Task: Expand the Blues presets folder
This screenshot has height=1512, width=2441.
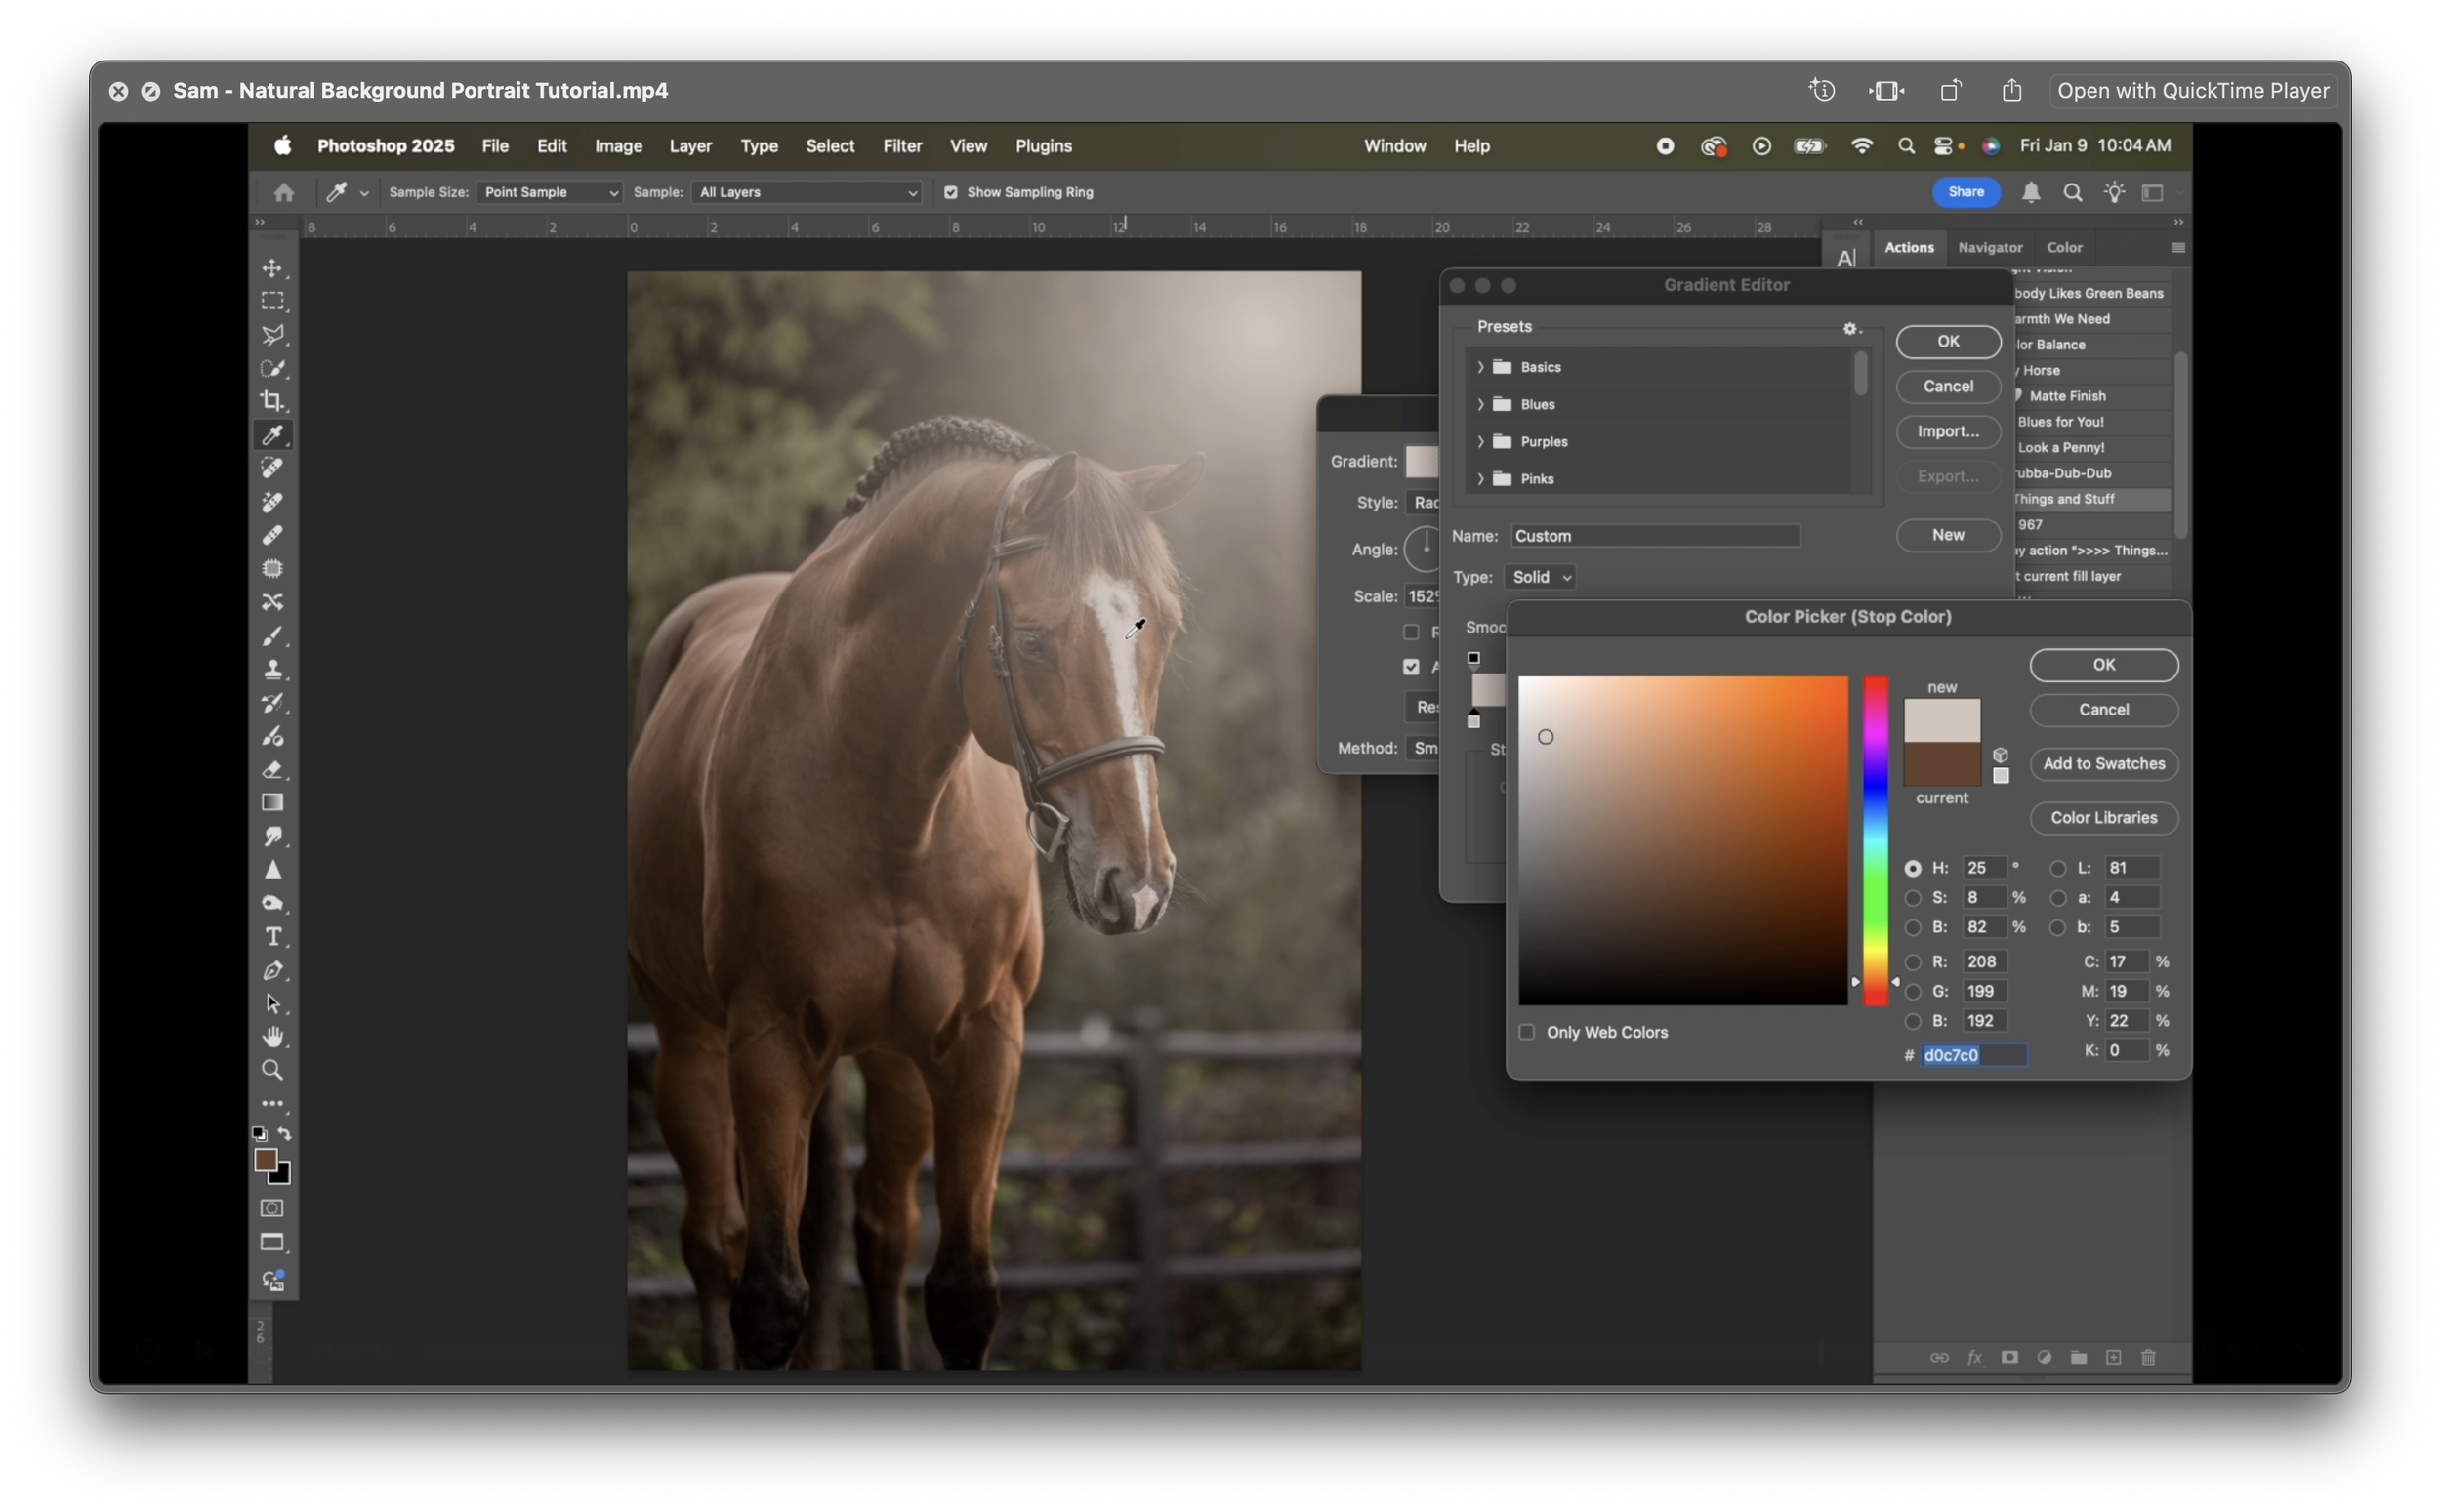Action: (1481, 404)
